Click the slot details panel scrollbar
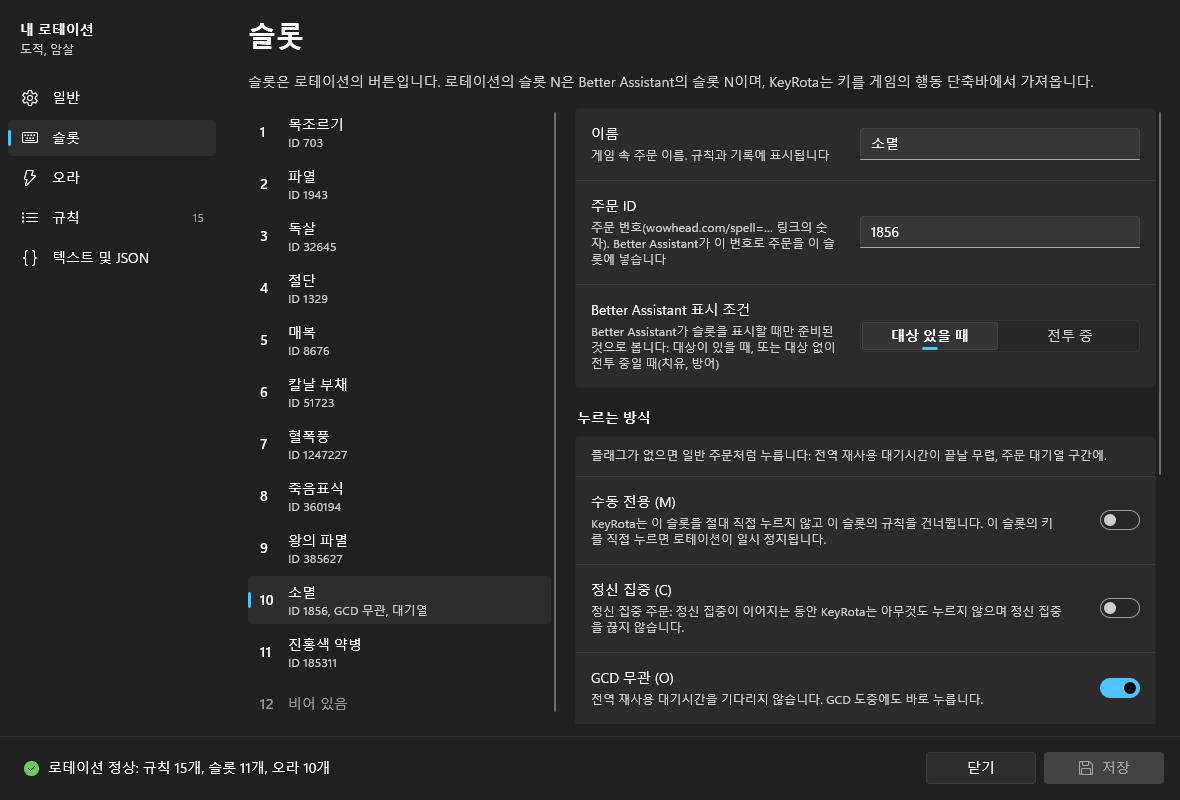This screenshot has width=1180, height=800. (1160, 294)
